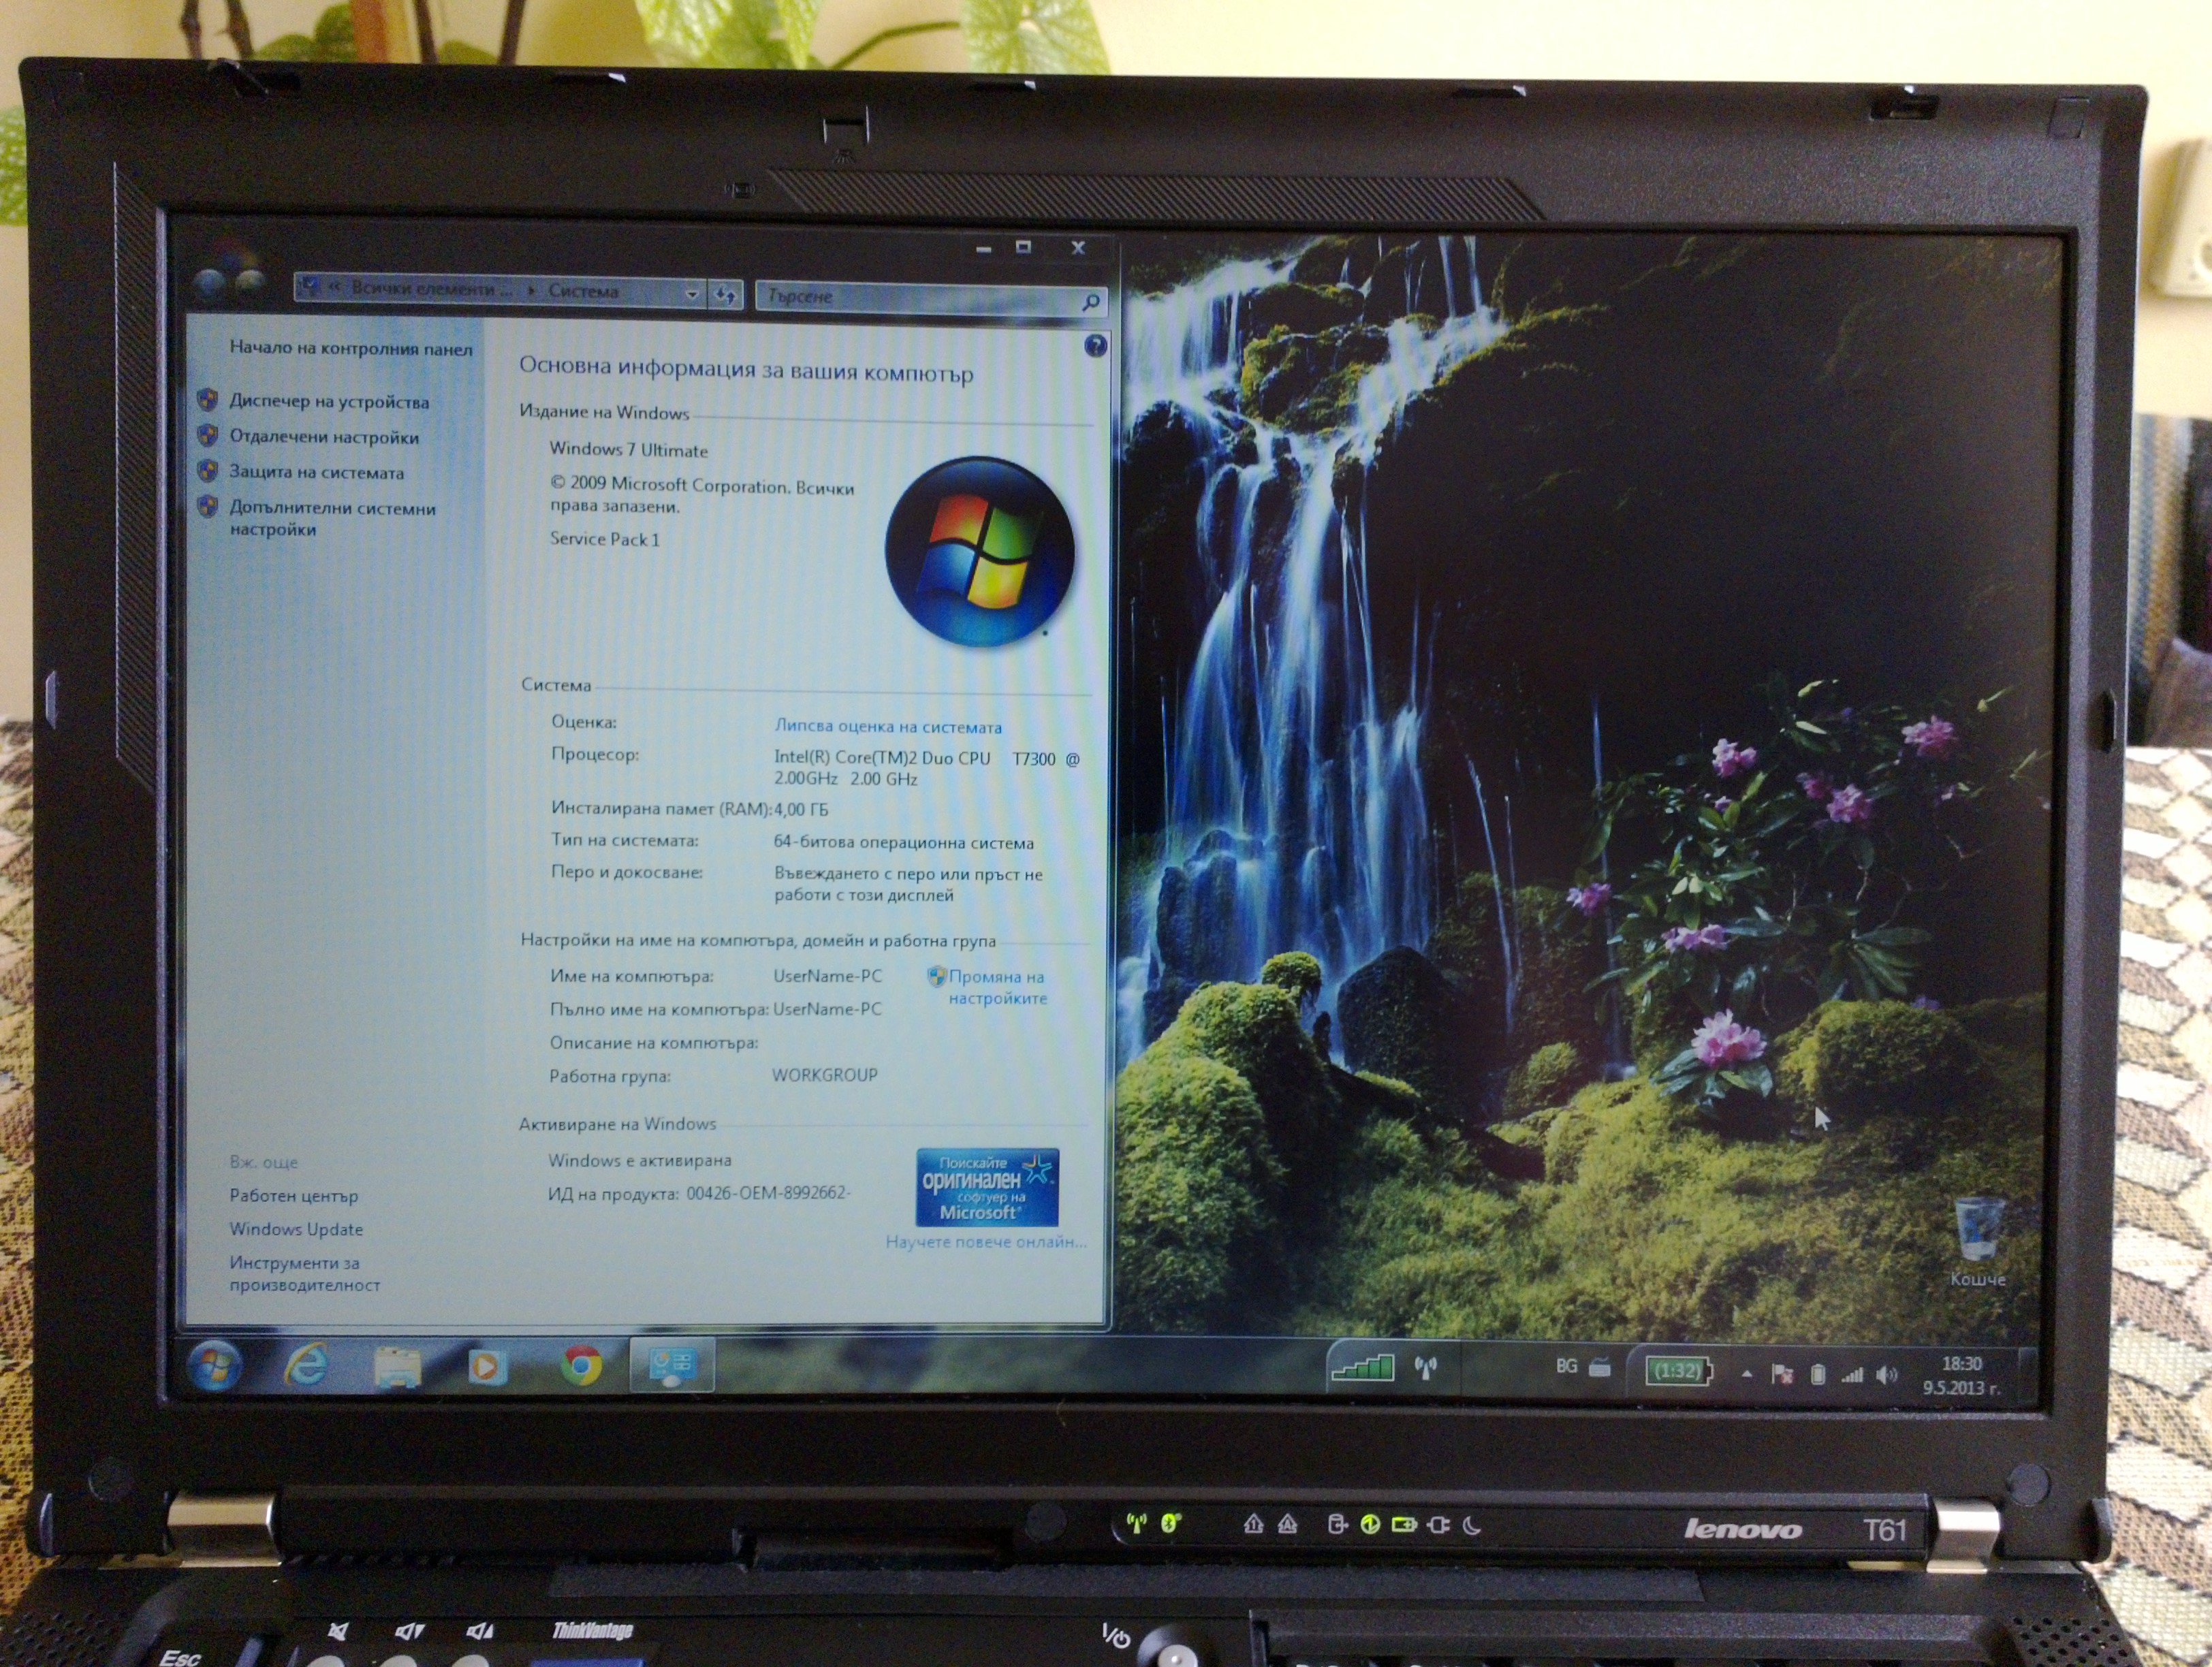Open Windows Media Player in taskbar
This screenshot has width=2212, height=1667.
[x=487, y=1366]
